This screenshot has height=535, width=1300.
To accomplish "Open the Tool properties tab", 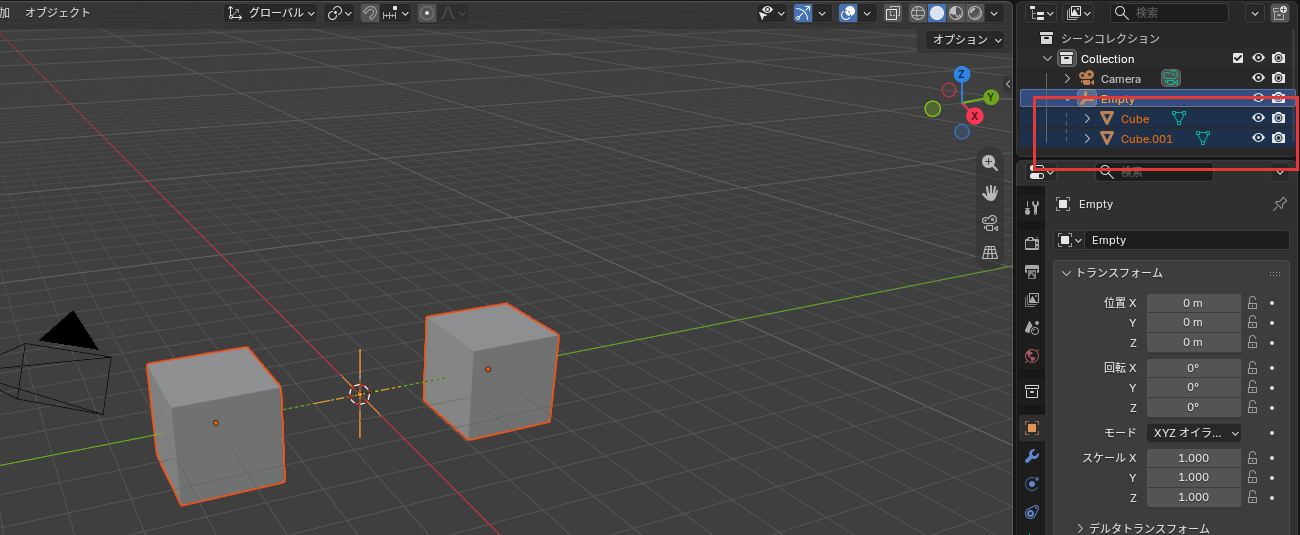I will click(x=1032, y=207).
